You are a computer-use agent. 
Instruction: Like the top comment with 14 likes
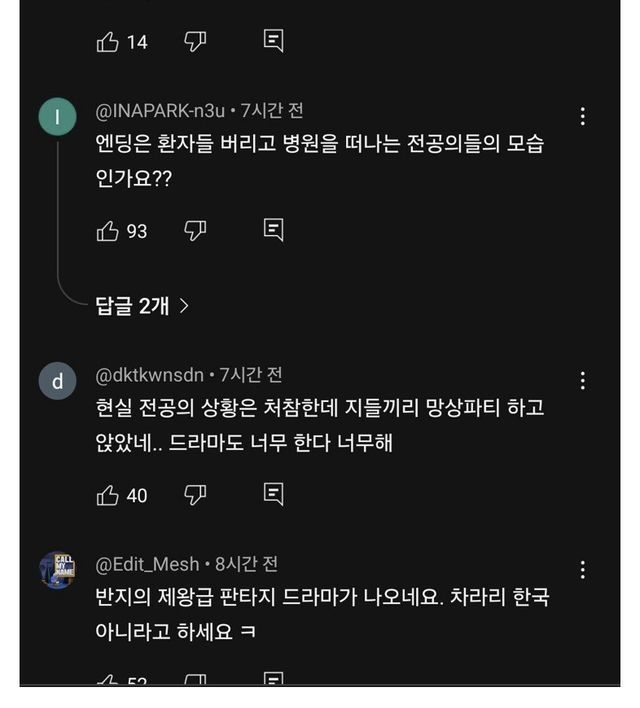(x=108, y=41)
